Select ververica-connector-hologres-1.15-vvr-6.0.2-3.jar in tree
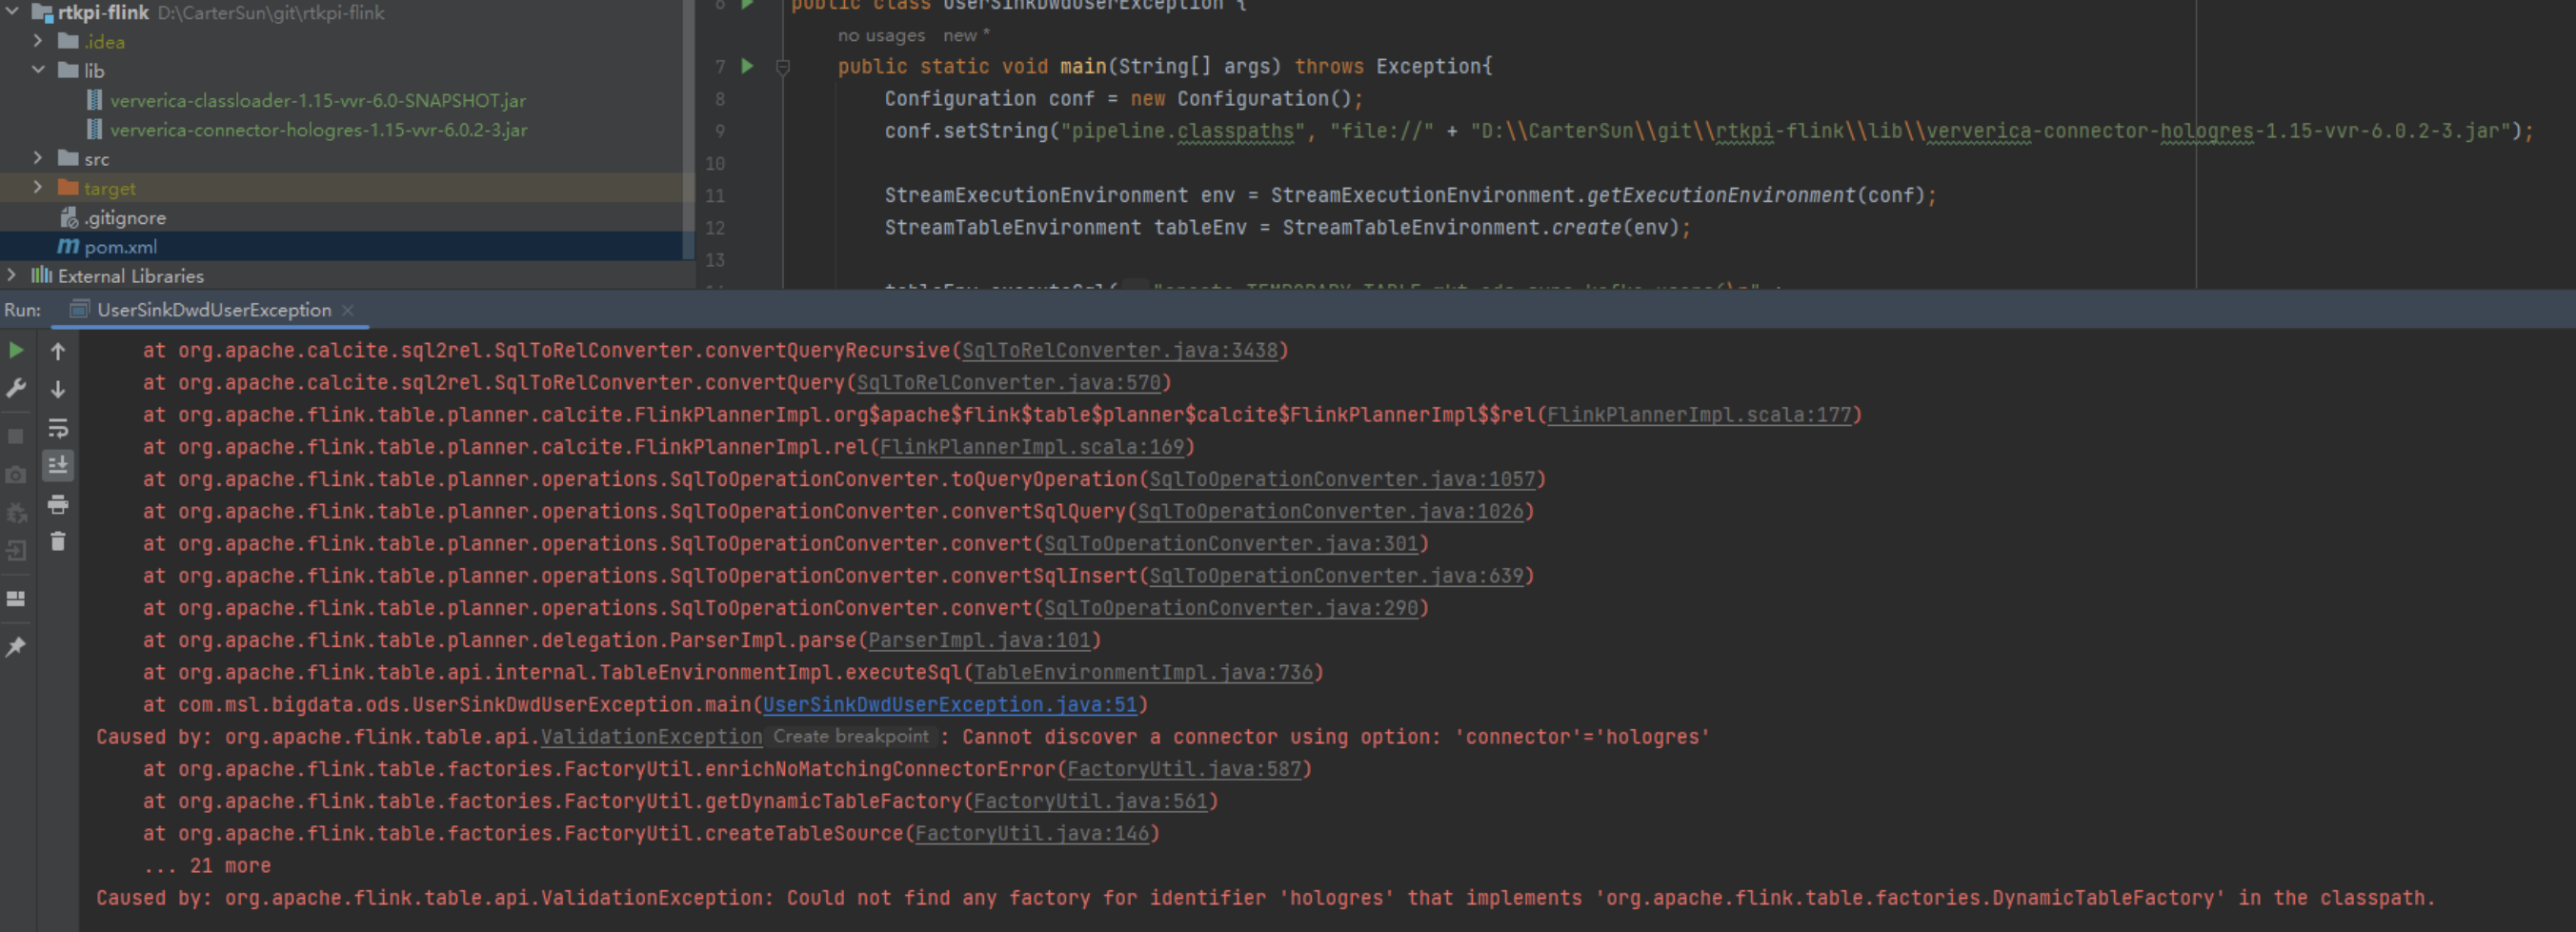Screen dimensions: 2576x932 point(318,129)
